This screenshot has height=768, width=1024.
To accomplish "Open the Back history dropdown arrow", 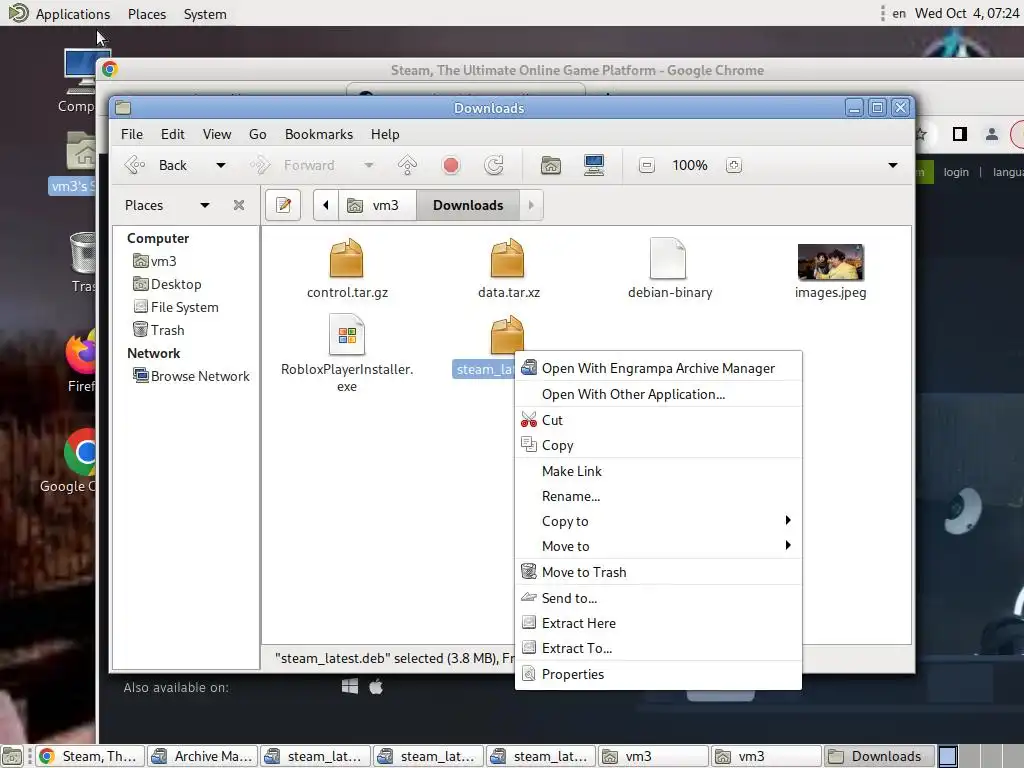I will [221, 165].
